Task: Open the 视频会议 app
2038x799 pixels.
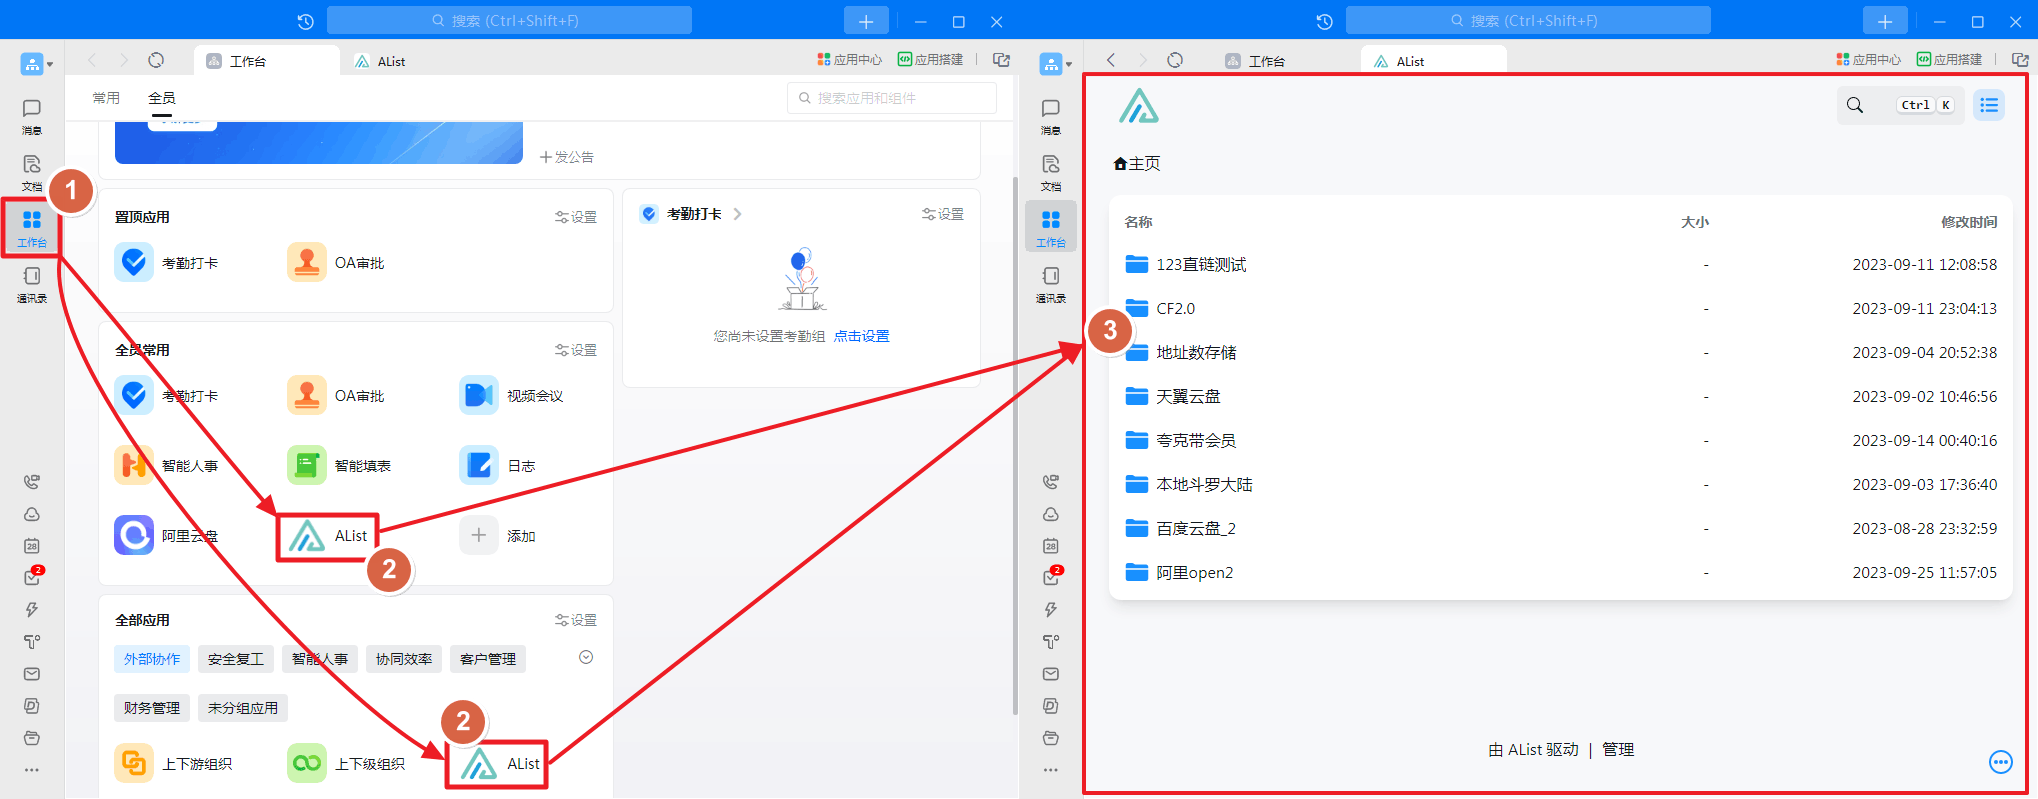Action: pyautogui.click(x=479, y=396)
